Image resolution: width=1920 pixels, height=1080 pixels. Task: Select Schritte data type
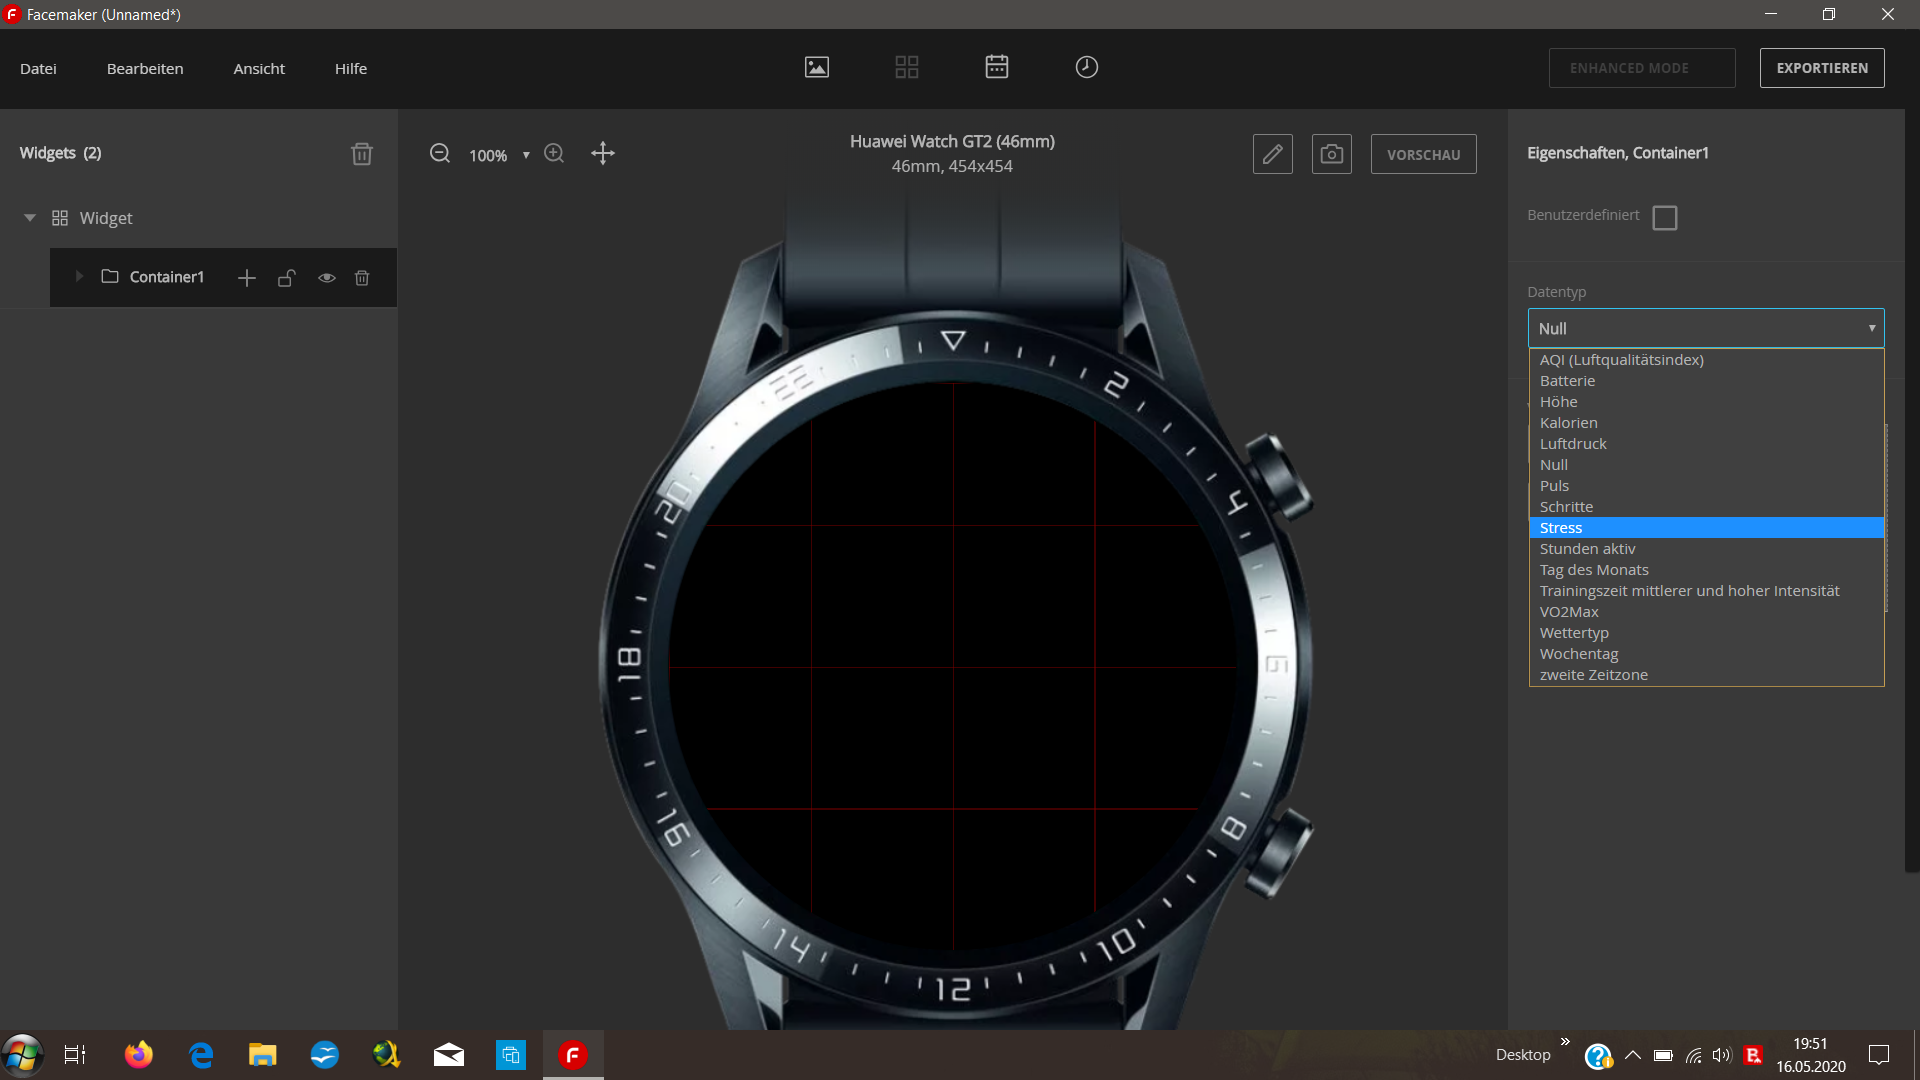coord(1706,507)
